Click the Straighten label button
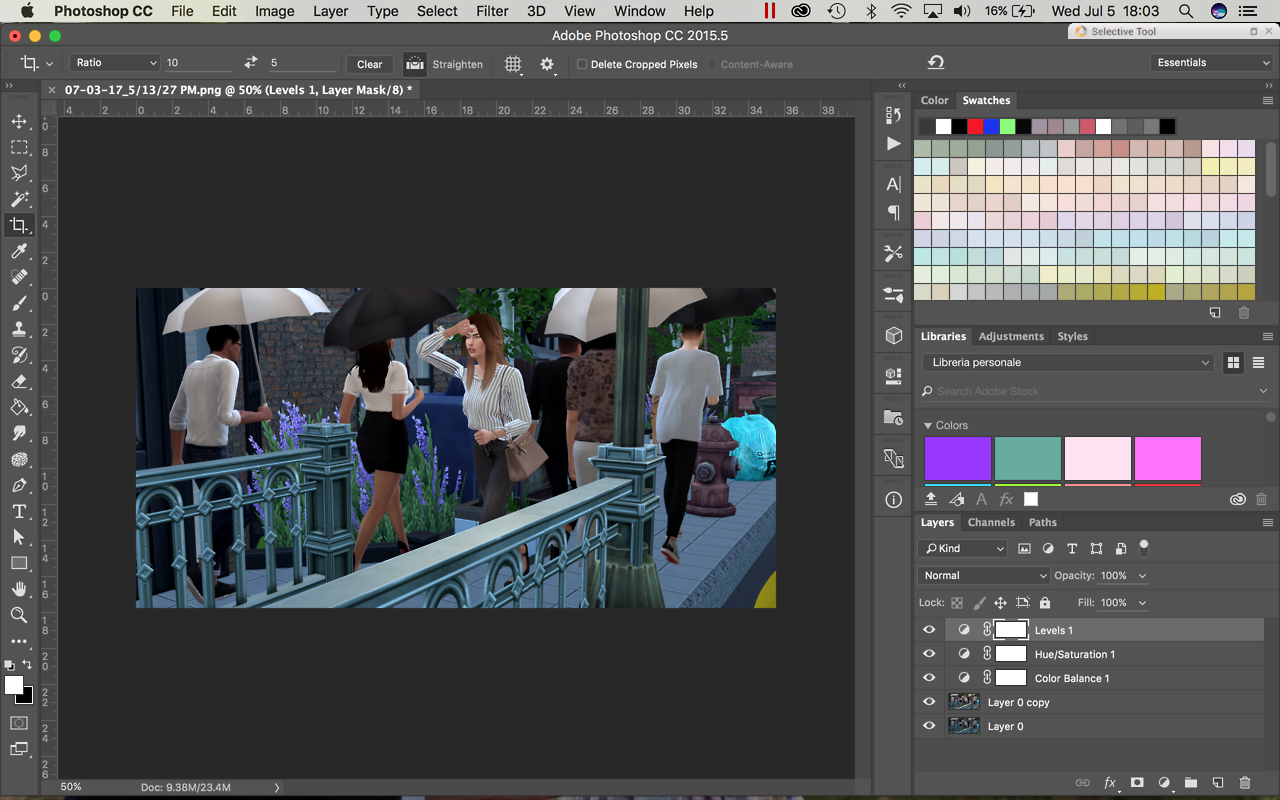The height and width of the screenshot is (800, 1280). [458, 64]
